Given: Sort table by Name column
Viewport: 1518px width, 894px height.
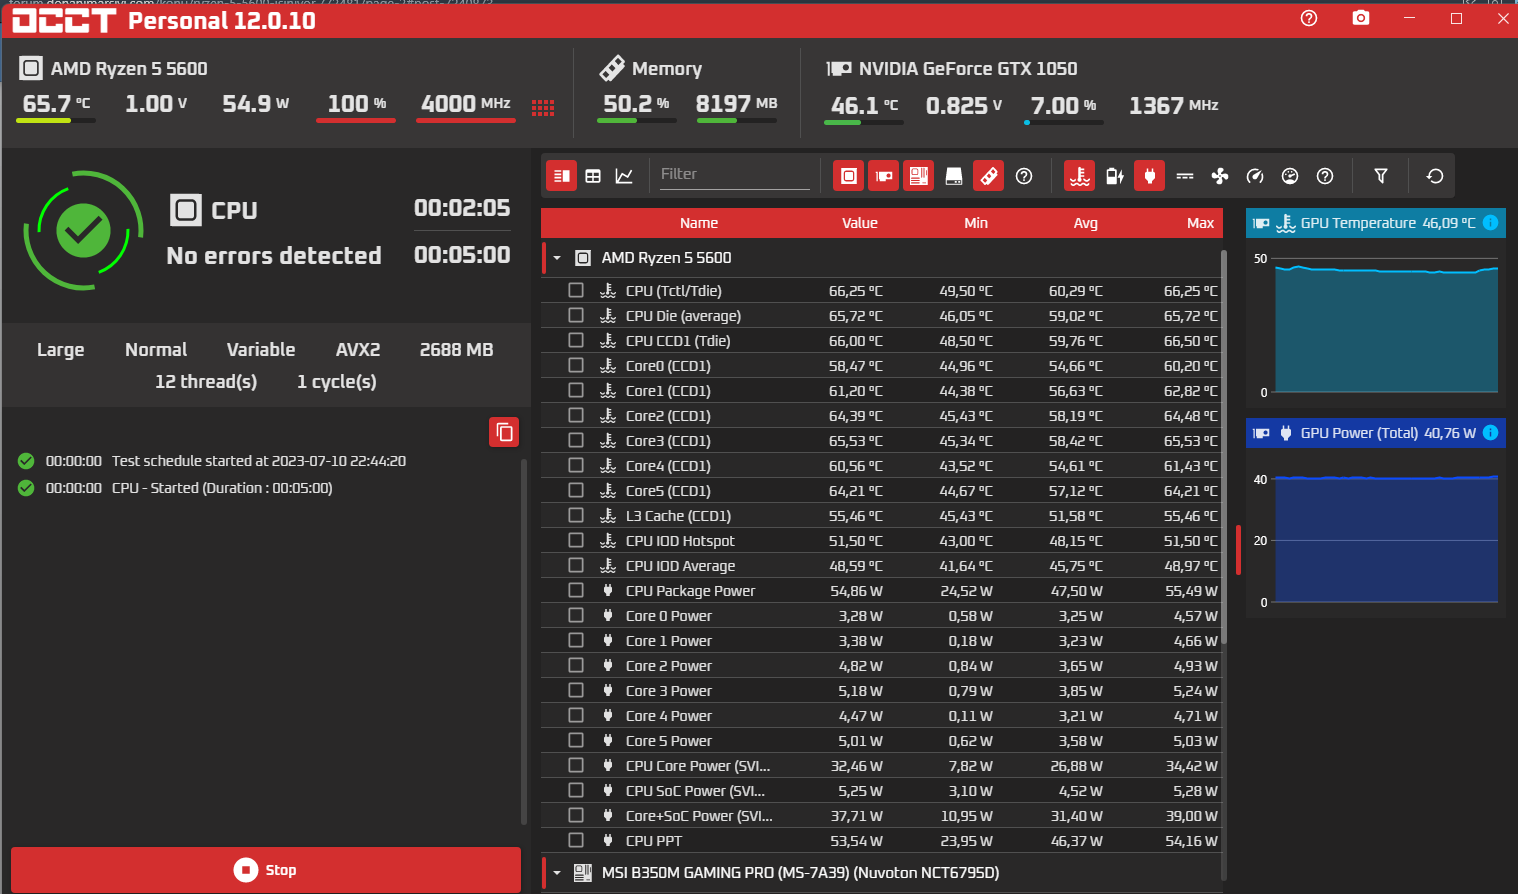Looking at the screenshot, I should [699, 223].
